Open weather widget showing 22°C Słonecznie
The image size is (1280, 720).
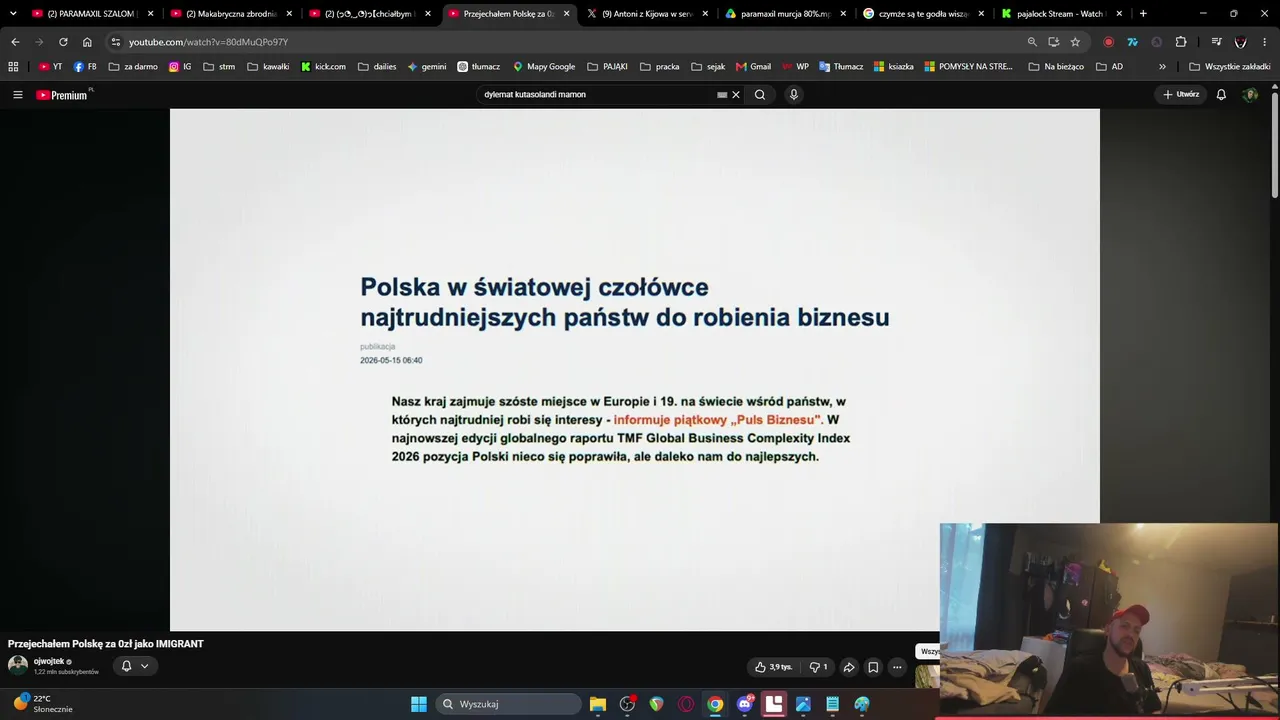(x=42, y=703)
